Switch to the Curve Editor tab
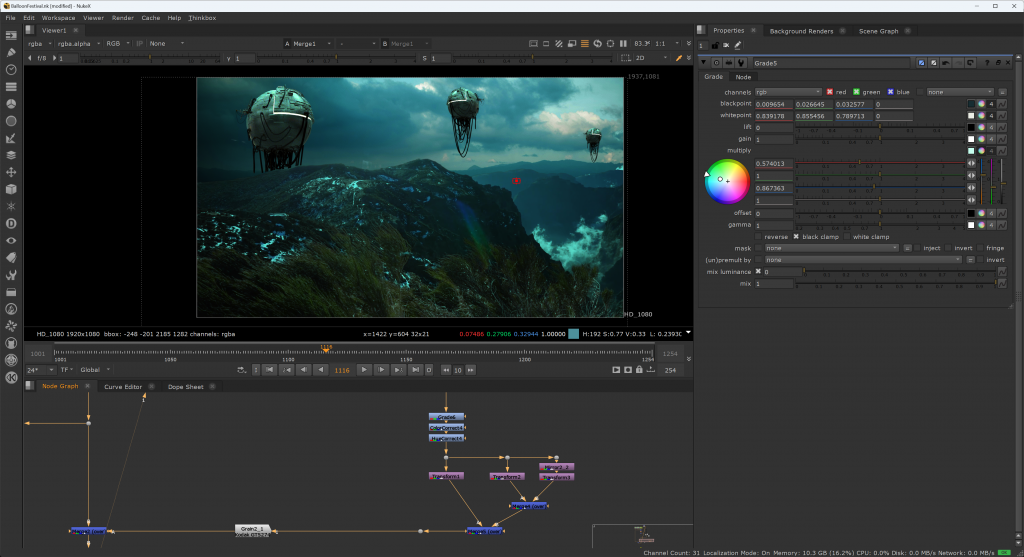The image size is (1024, 557). coord(123,387)
